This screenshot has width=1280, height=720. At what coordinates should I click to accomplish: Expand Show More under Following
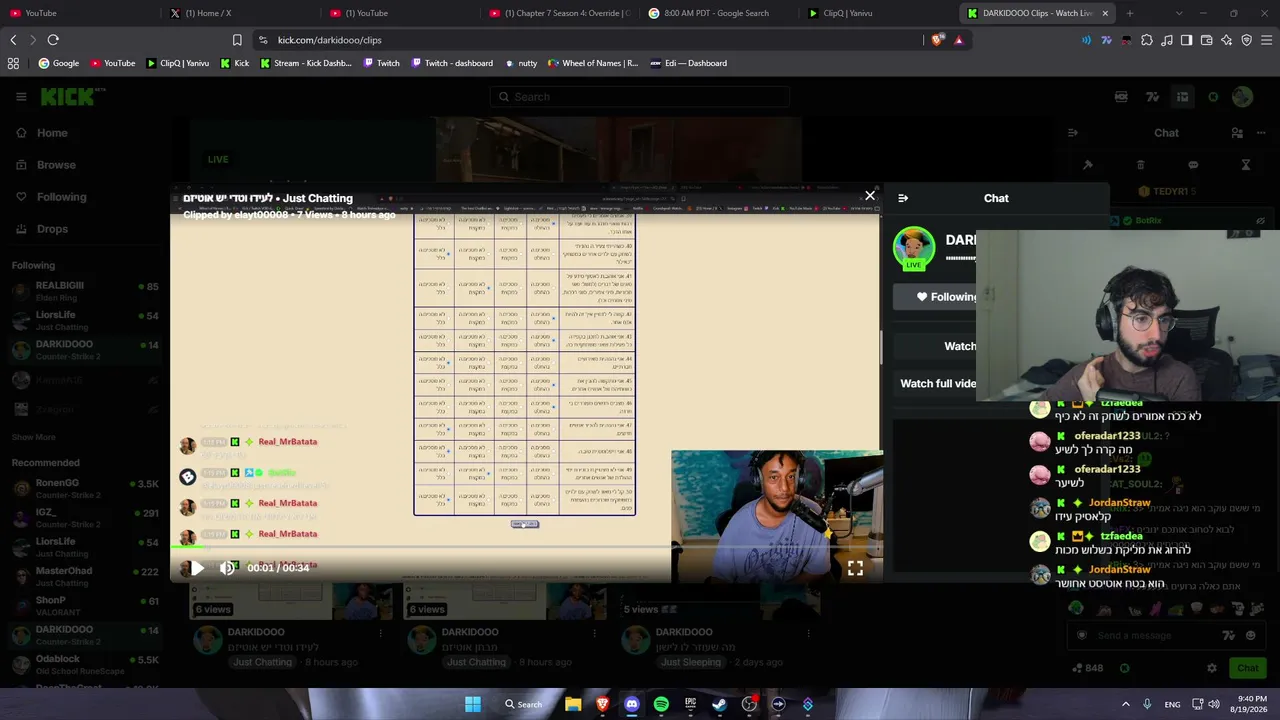(33, 437)
